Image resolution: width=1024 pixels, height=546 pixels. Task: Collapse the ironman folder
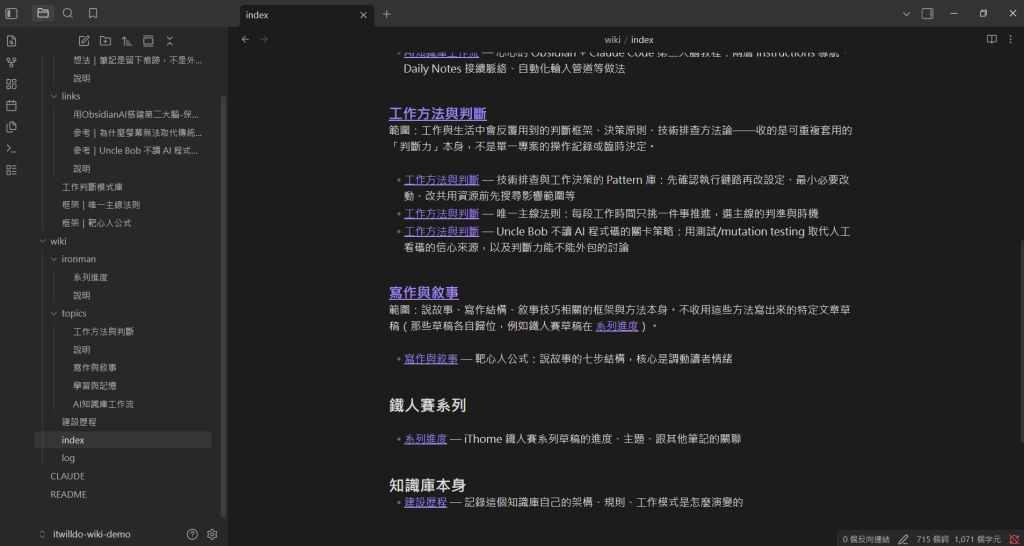[54, 259]
